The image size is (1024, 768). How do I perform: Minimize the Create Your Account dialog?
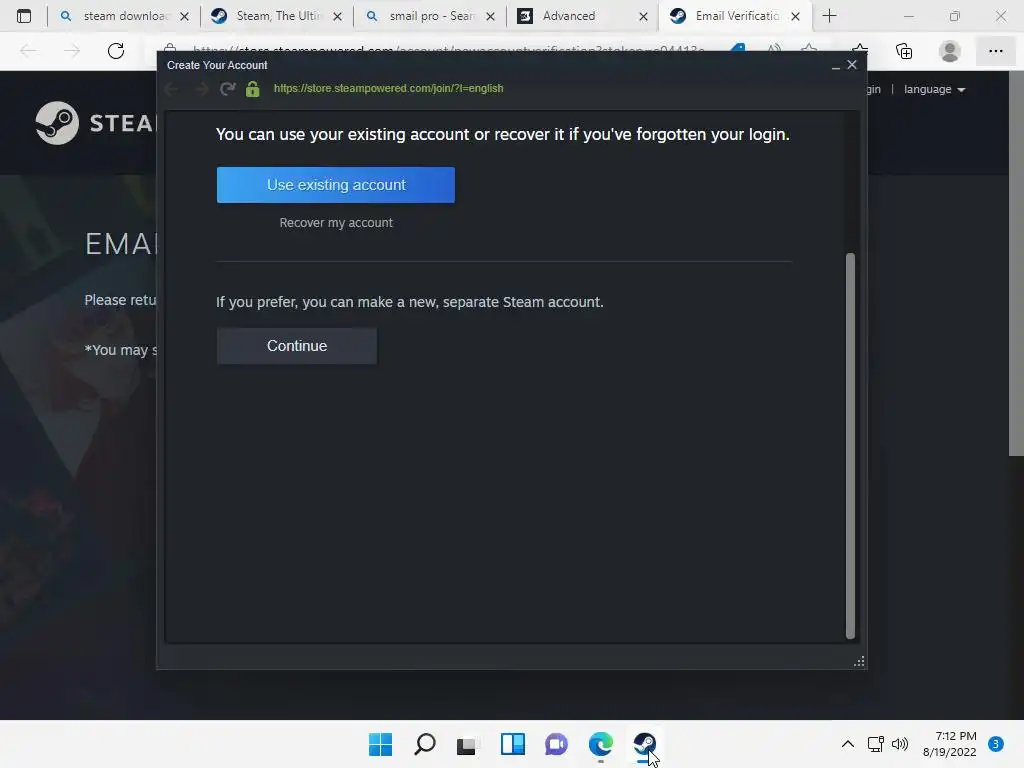(835, 65)
